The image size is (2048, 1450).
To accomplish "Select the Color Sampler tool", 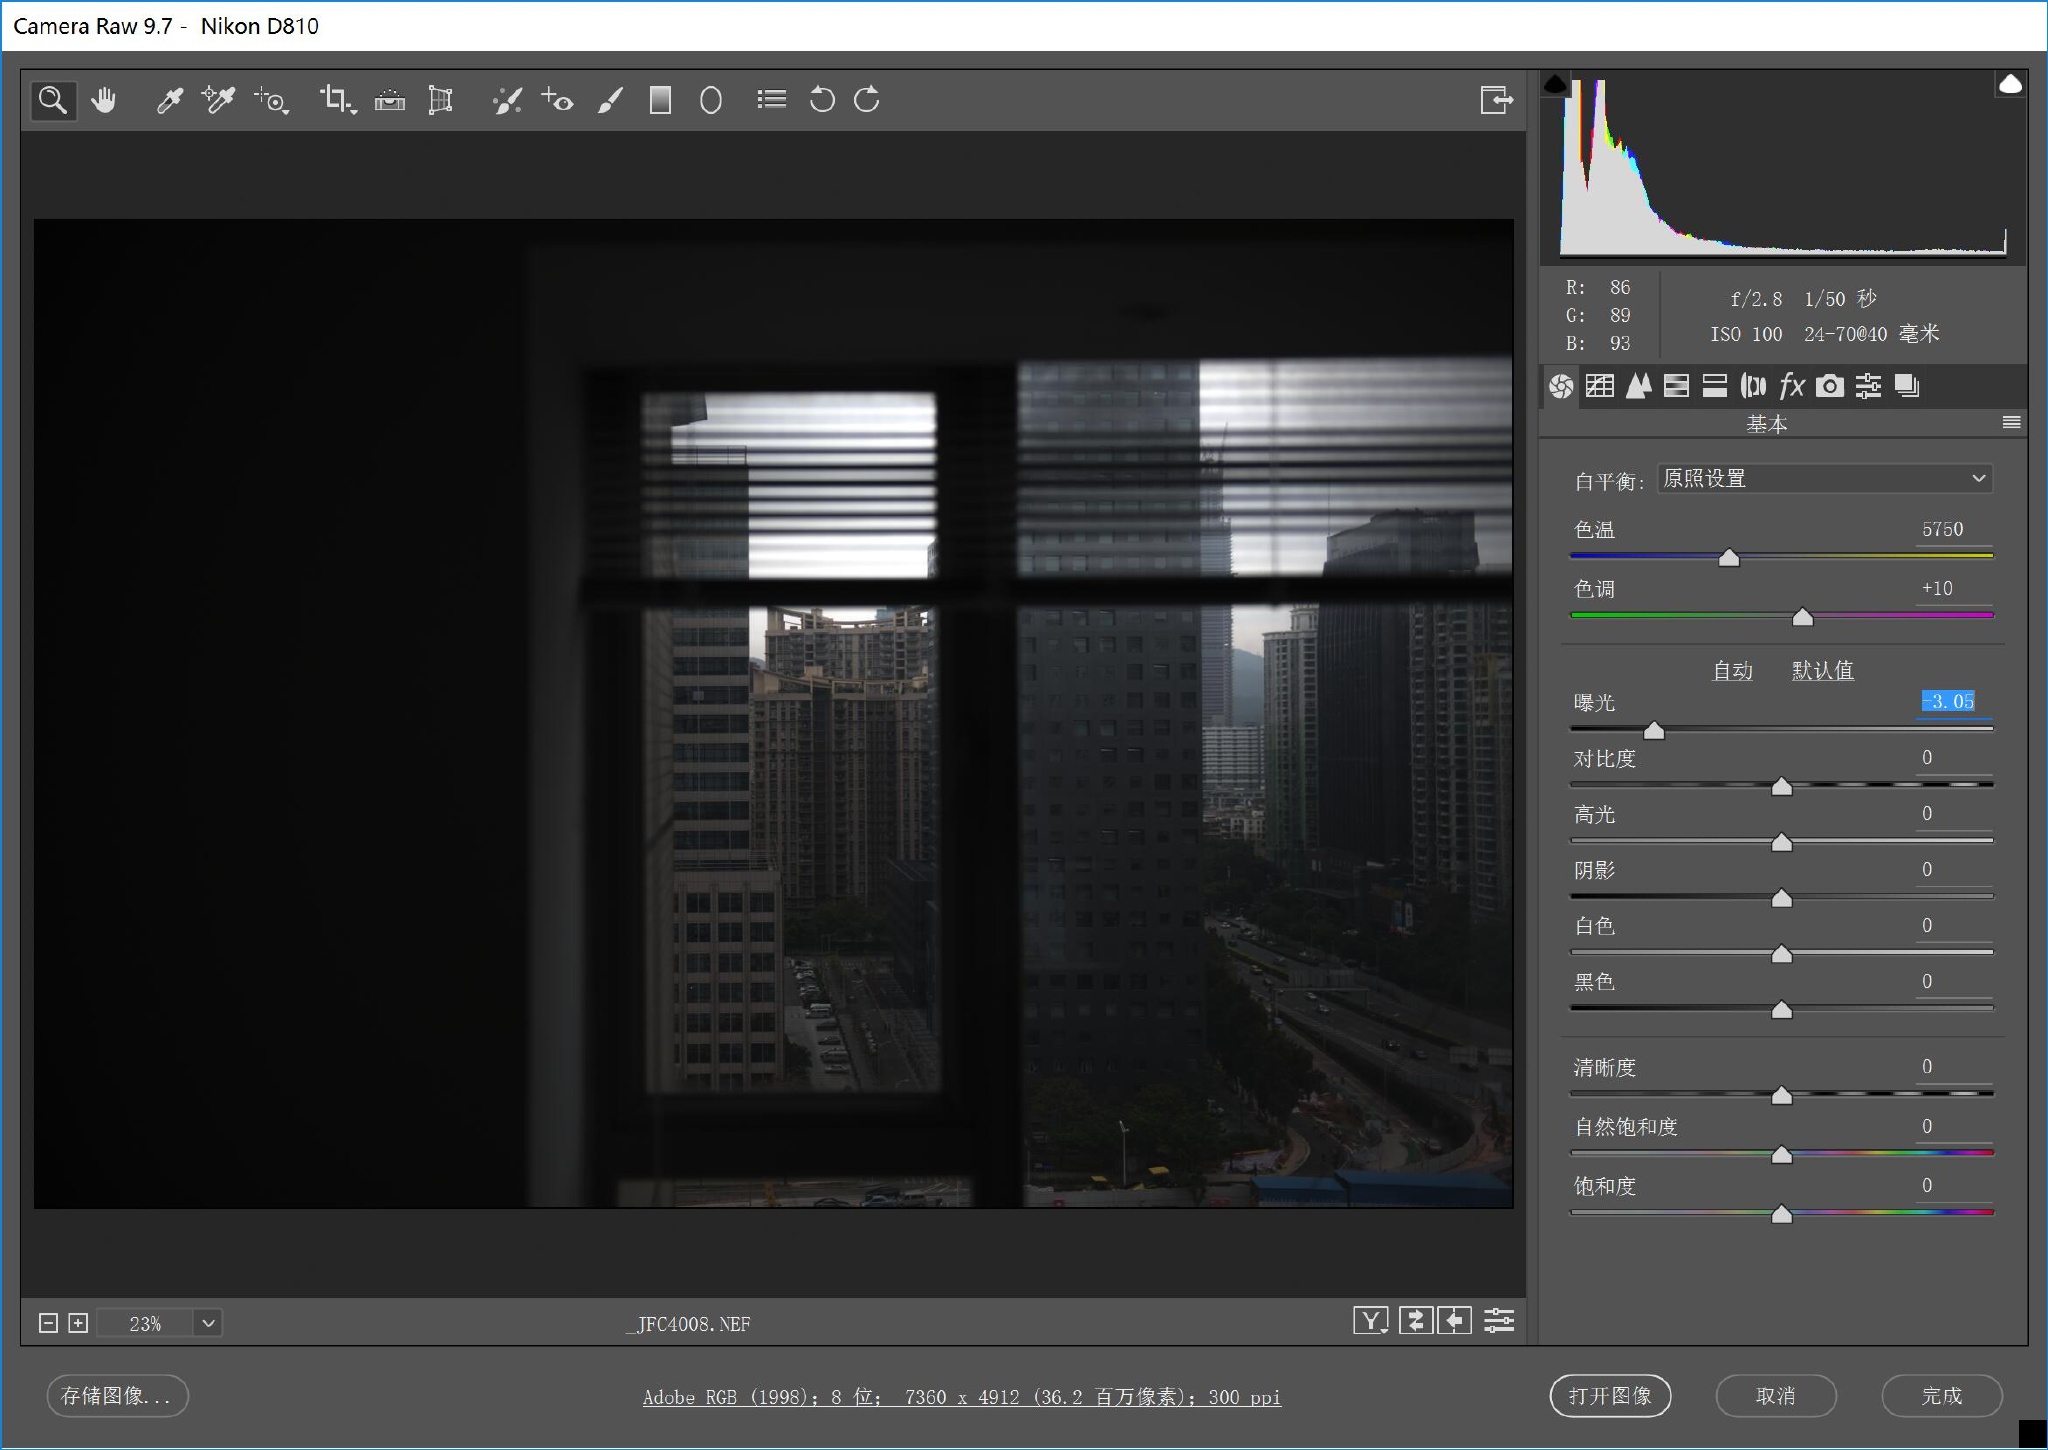I will (x=218, y=100).
